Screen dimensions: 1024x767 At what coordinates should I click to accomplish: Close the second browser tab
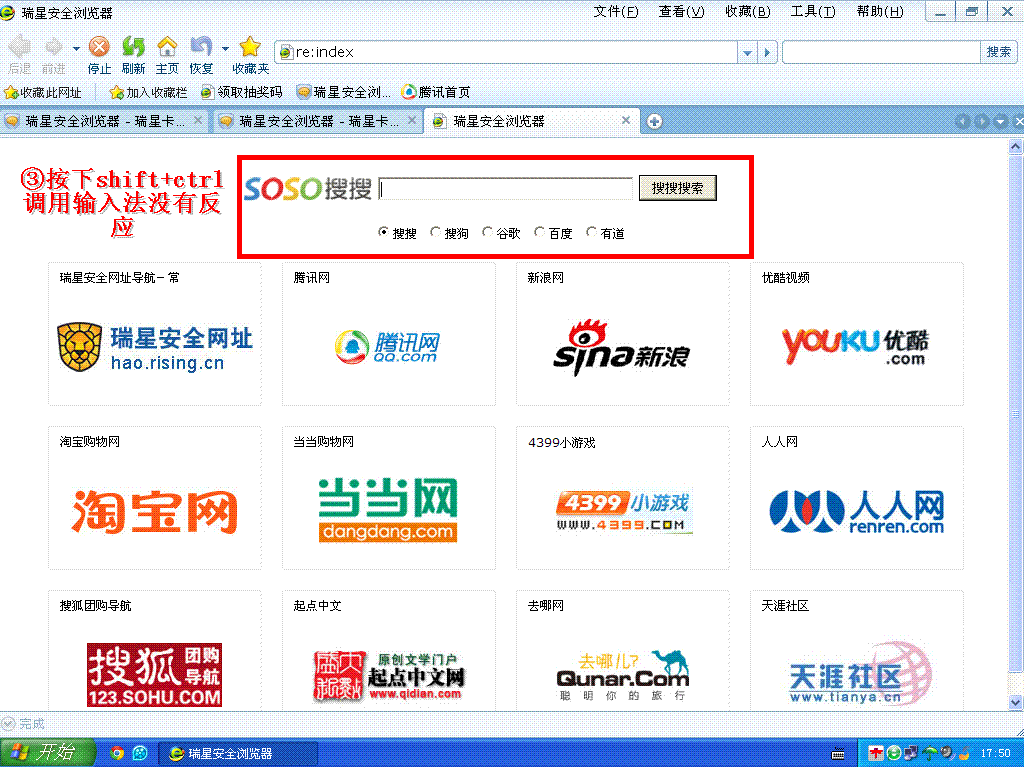tap(412, 121)
